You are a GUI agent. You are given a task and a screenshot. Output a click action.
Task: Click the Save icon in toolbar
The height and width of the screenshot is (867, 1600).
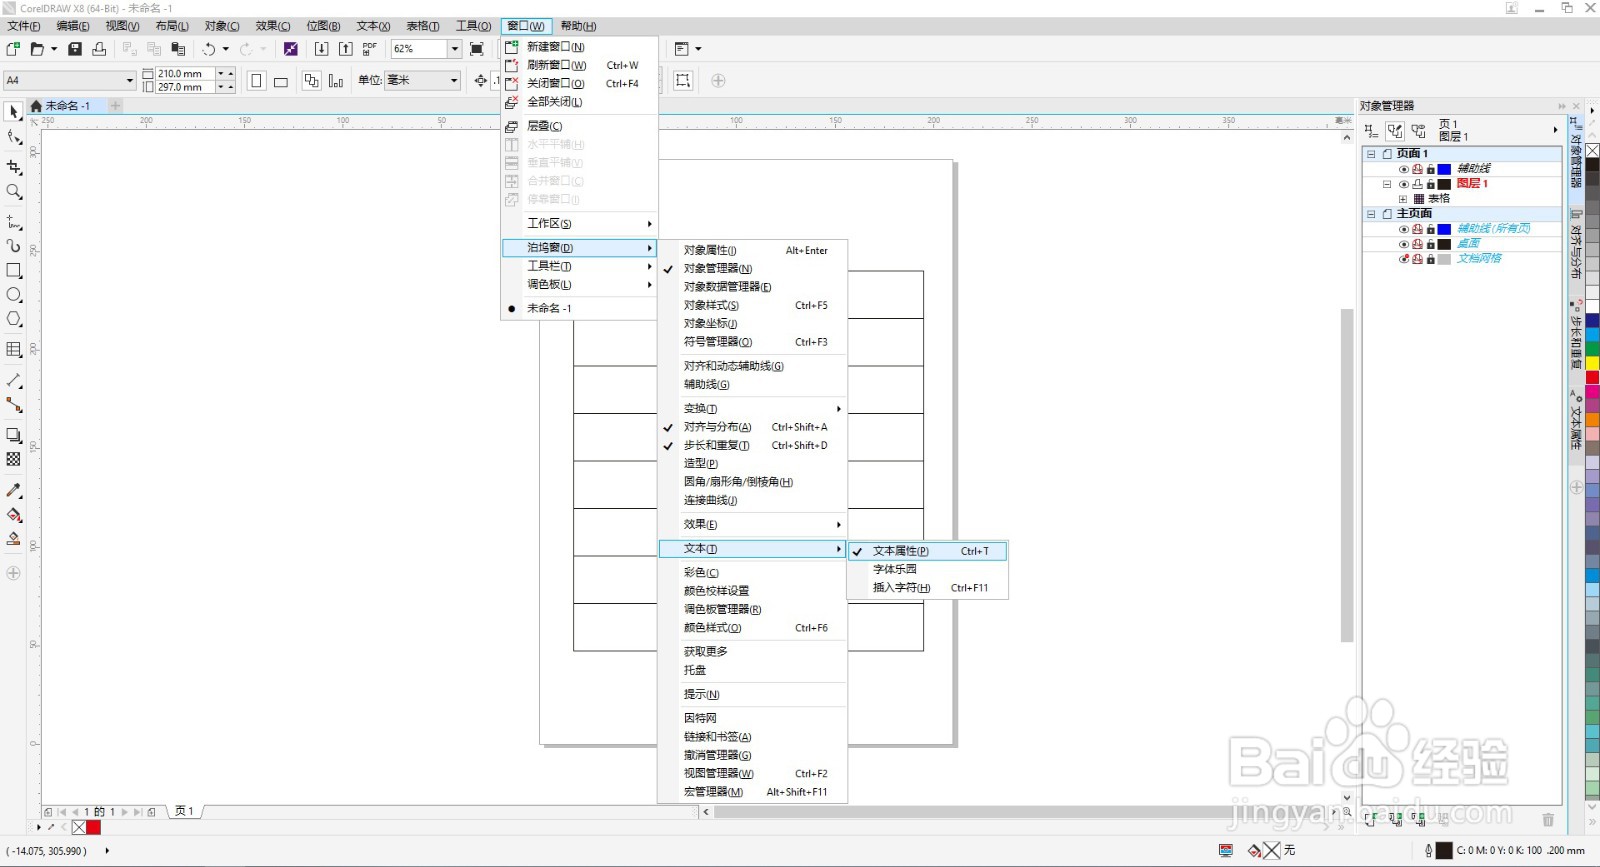(75, 48)
